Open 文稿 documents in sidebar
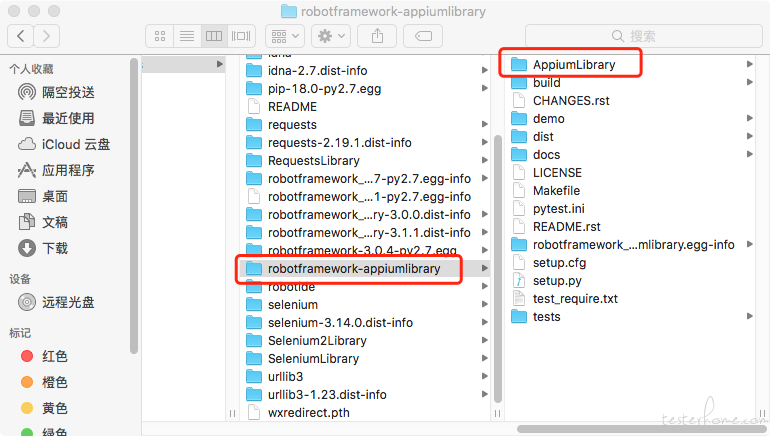770x436 pixels. coord(43,222)
